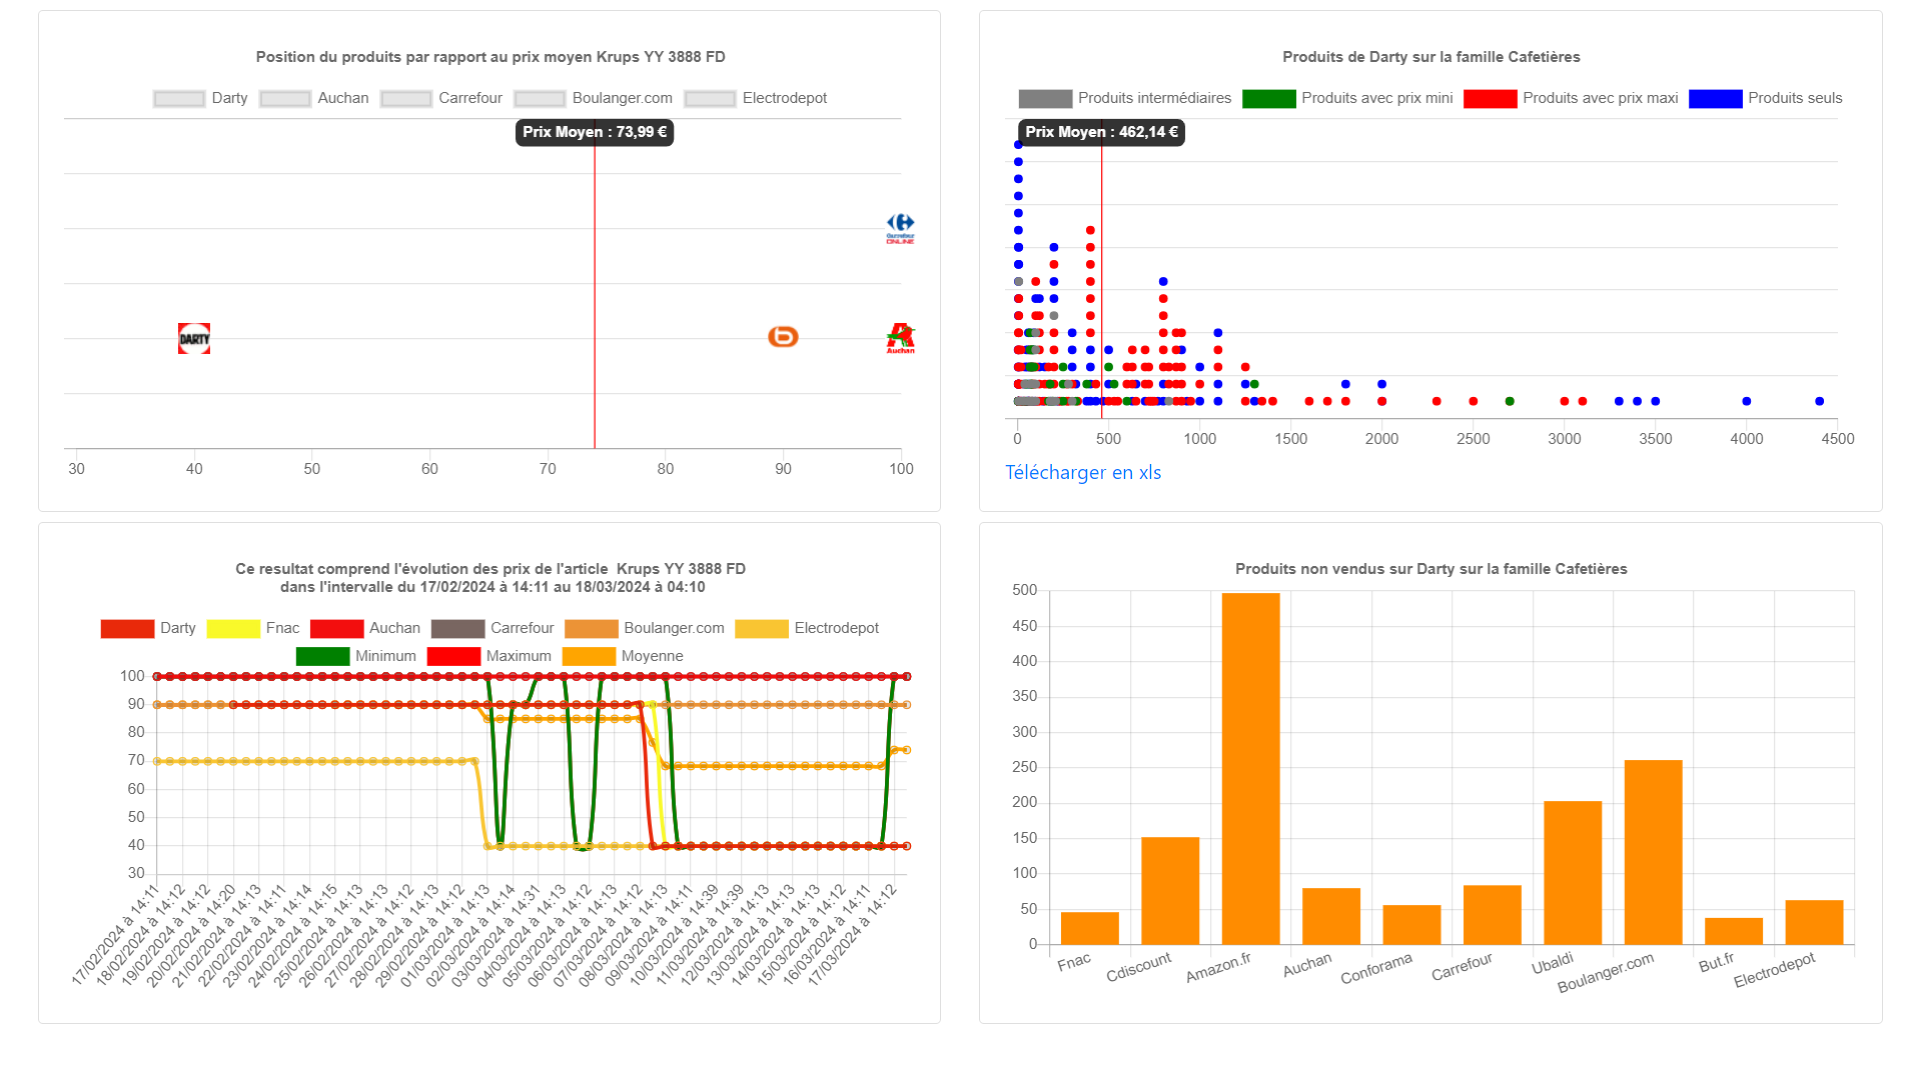Toggle Minimum green series legend

[x=356, y=656]
